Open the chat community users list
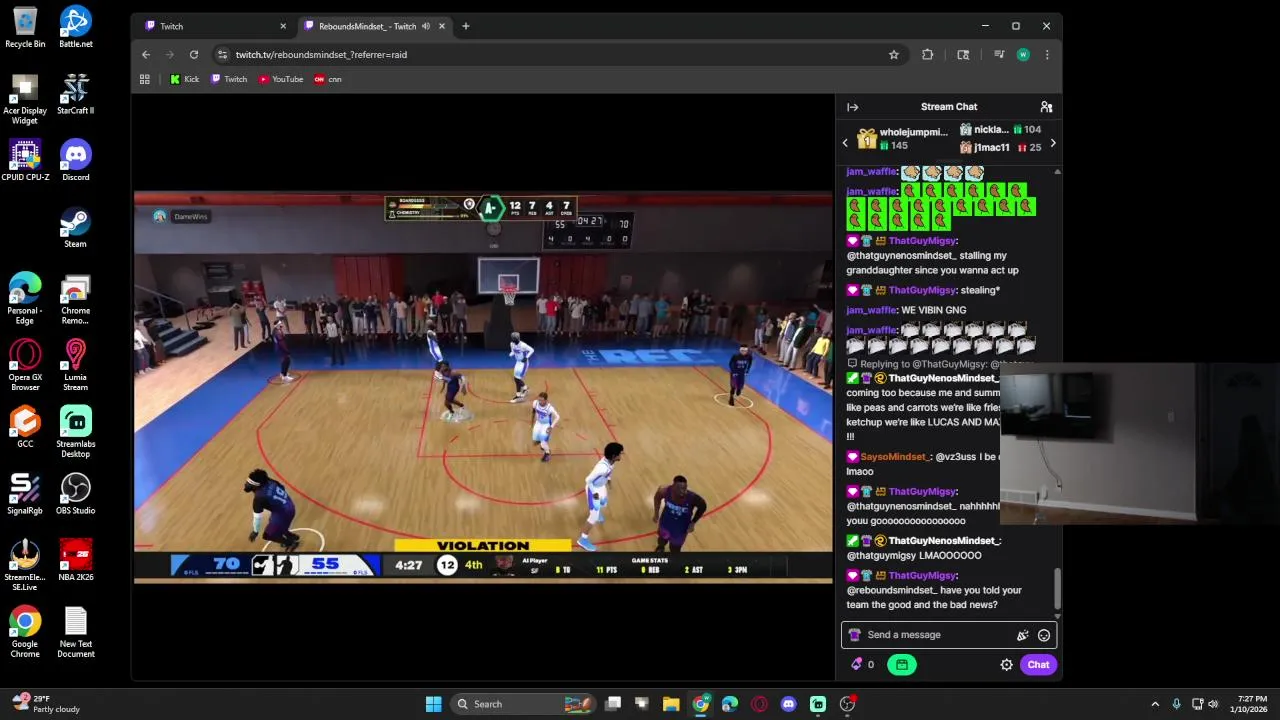The width and height of the screenshot is (1280, 720). point(1046,107)
